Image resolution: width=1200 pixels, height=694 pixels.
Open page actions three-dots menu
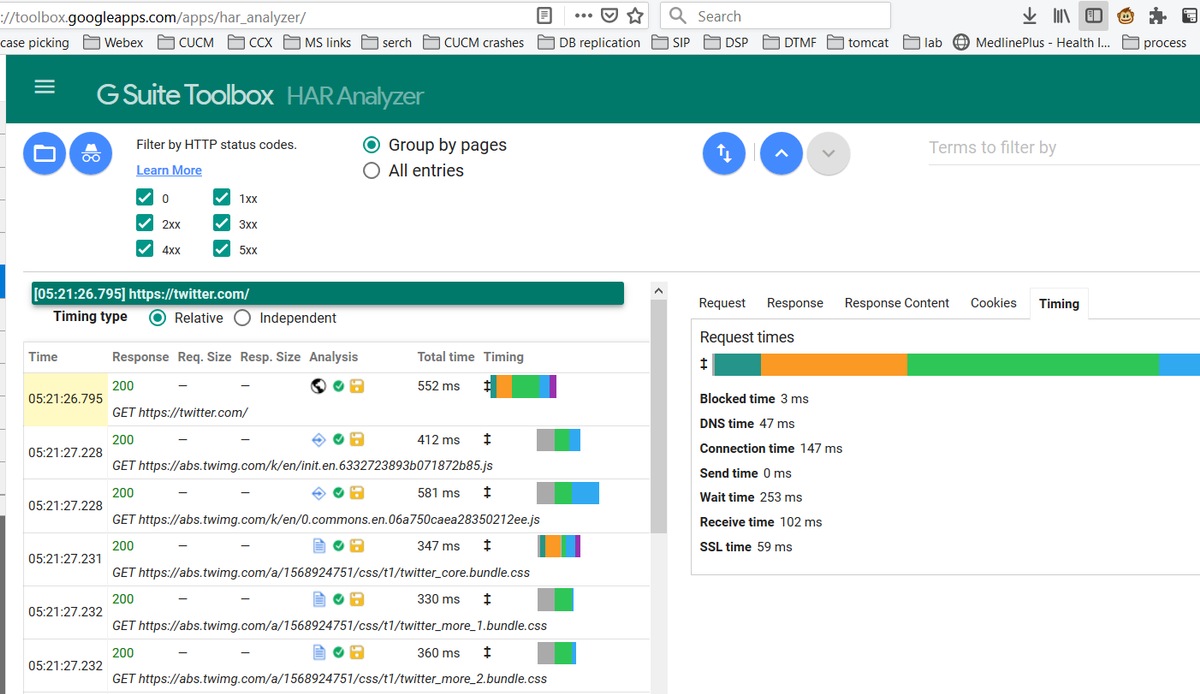pyautogui.click(x=584, y=15)
